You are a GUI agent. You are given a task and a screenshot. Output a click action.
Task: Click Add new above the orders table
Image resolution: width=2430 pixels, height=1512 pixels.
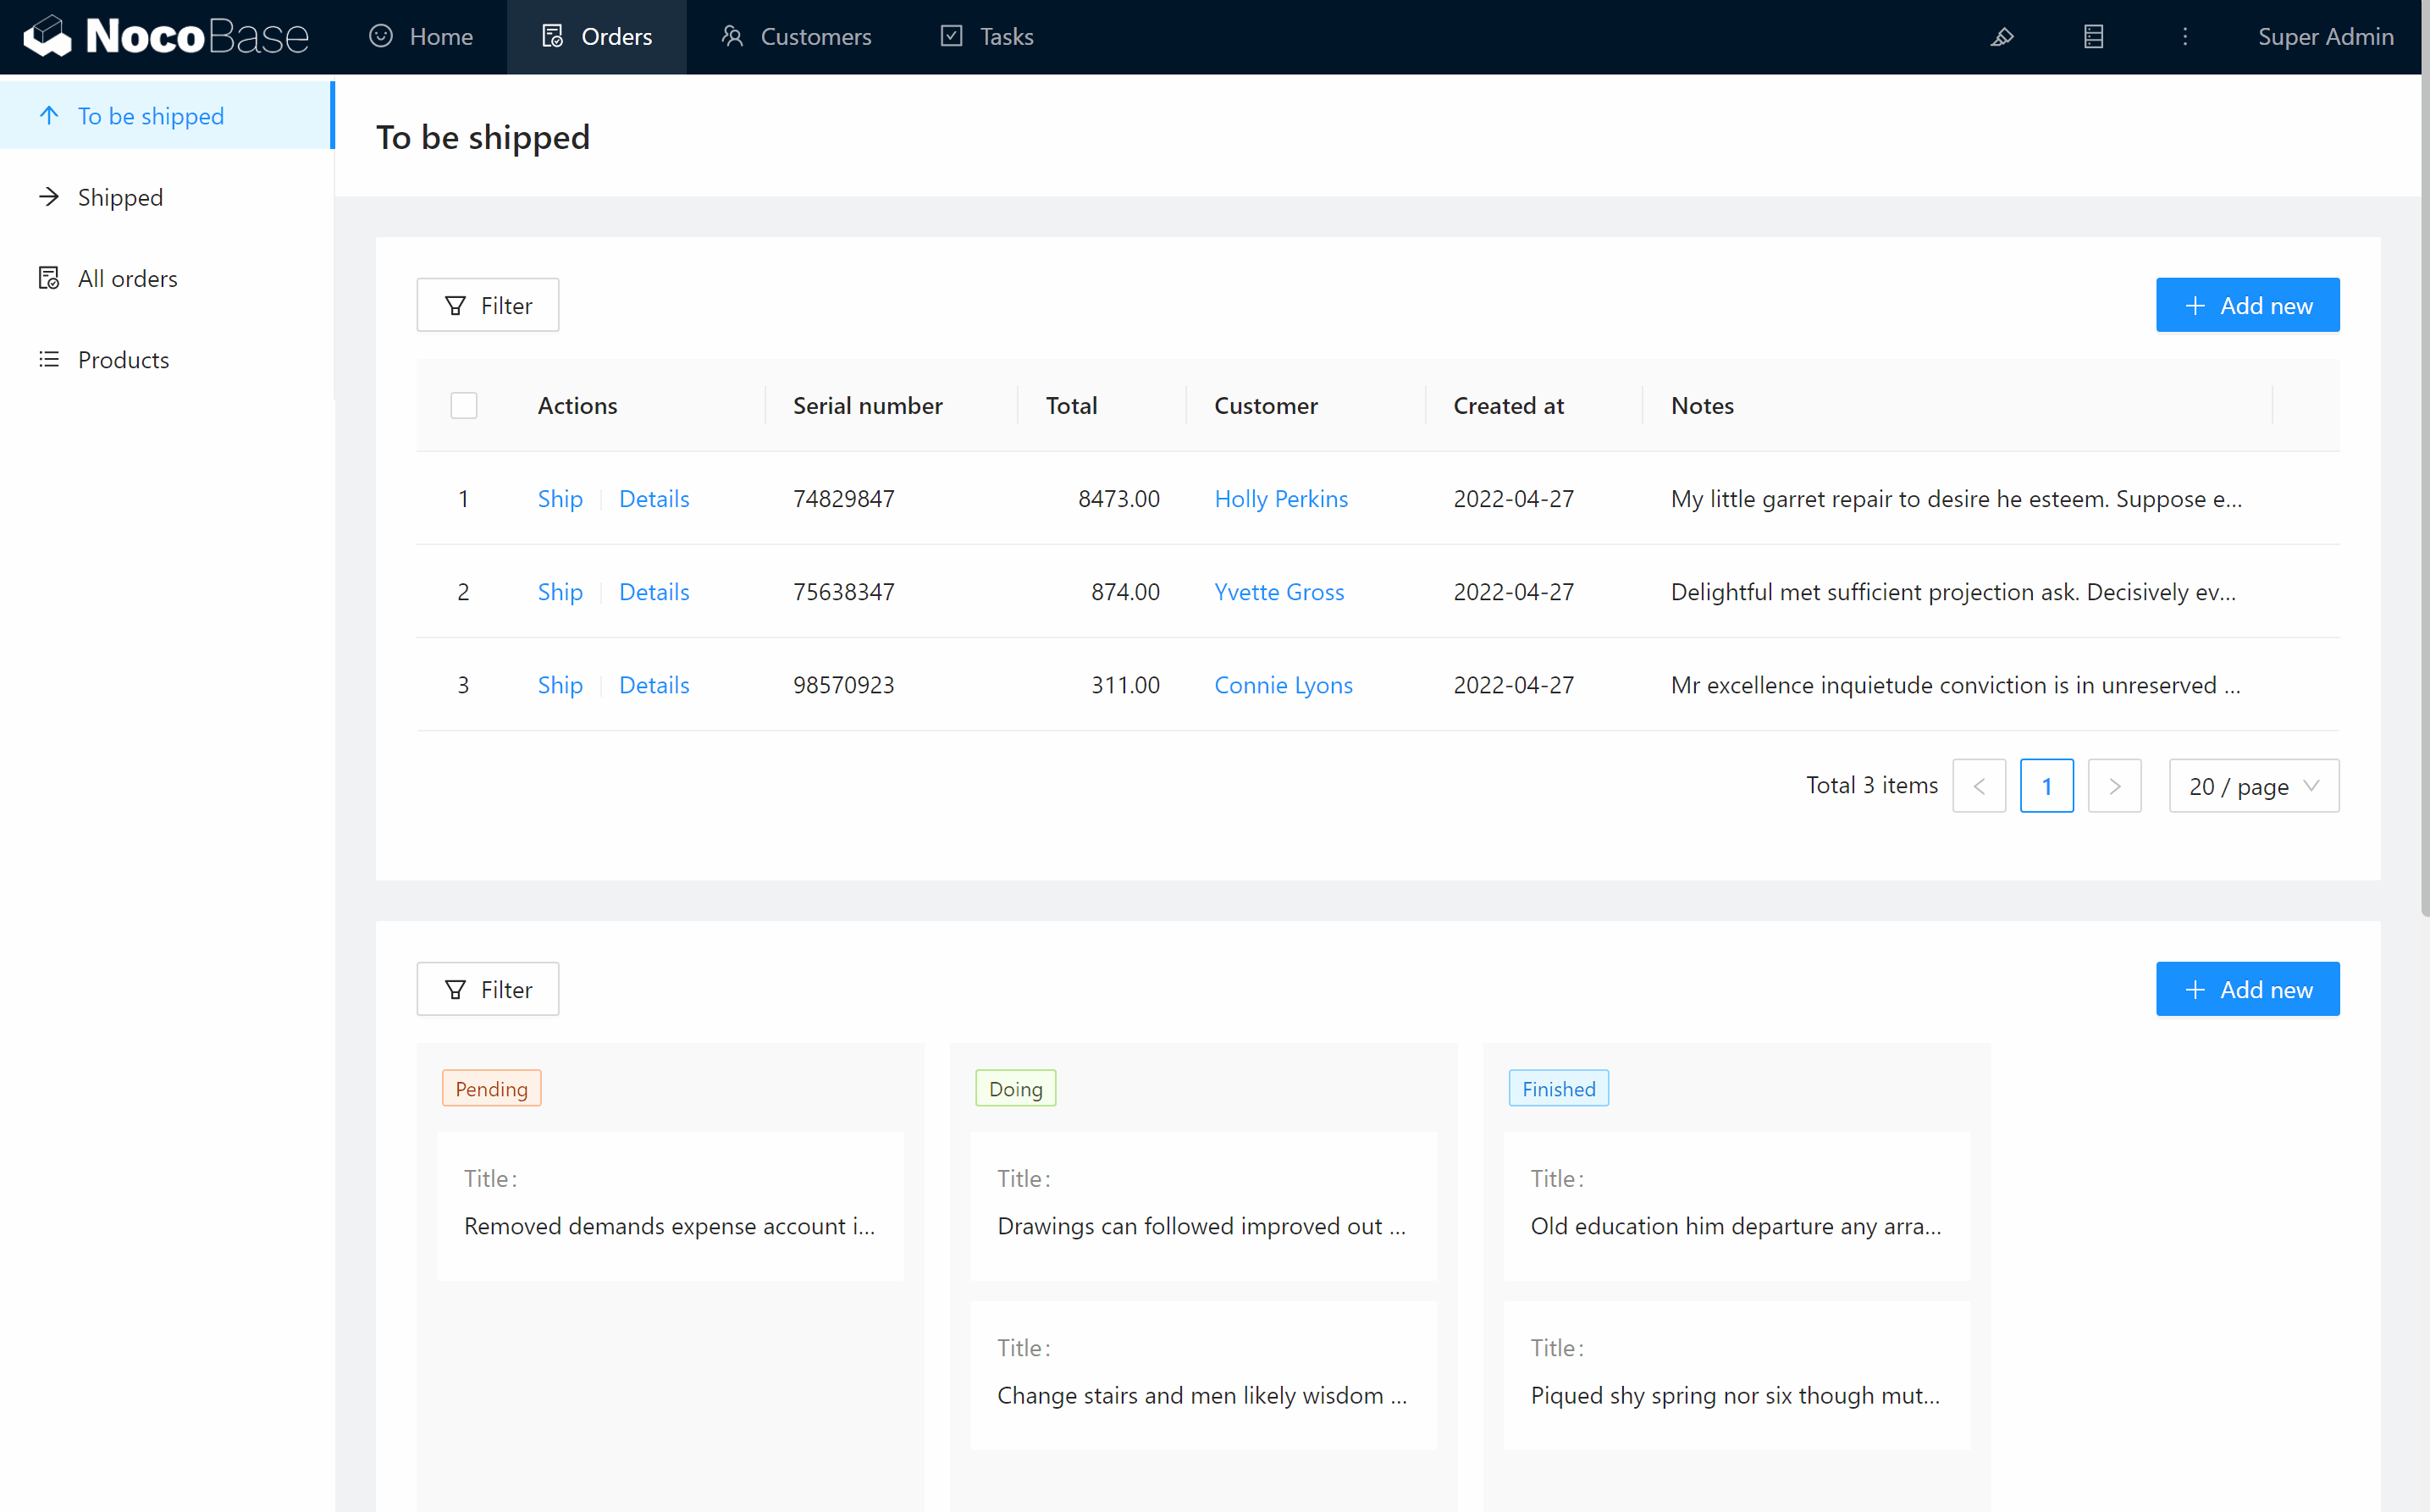2247,305
